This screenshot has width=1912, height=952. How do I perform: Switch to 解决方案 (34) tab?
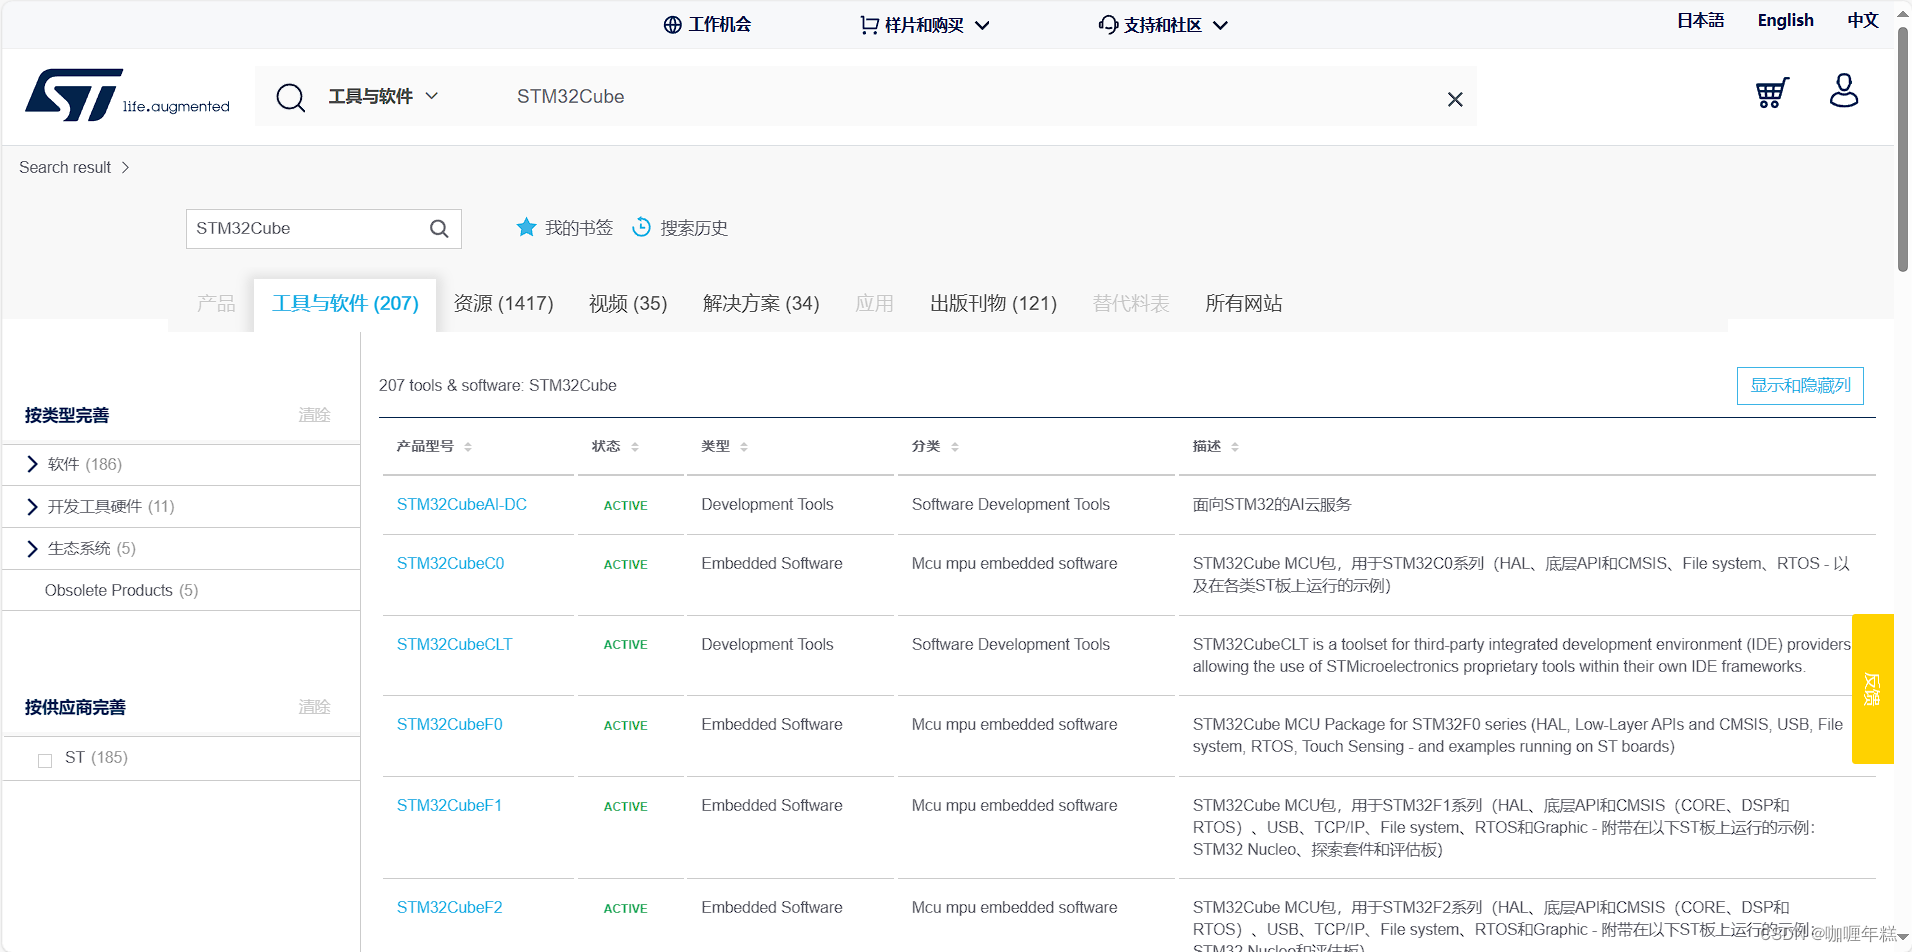761,304
